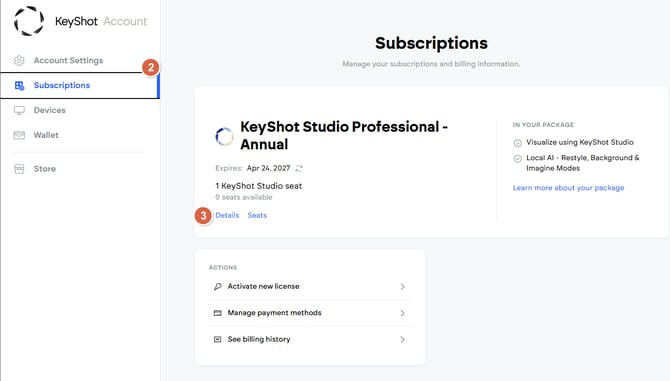The width and height of the screenshot is (670, 381).
Task: Click the checkmark next to Visualize using KeyShot Studio
Action: point(517,143)
